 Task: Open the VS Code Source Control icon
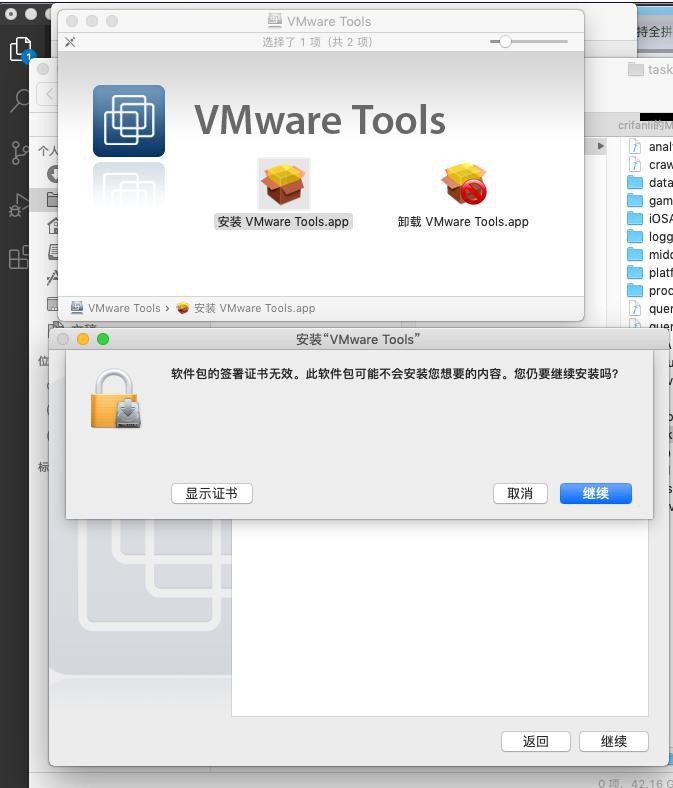pyautogui.click(x=19, y=153)
